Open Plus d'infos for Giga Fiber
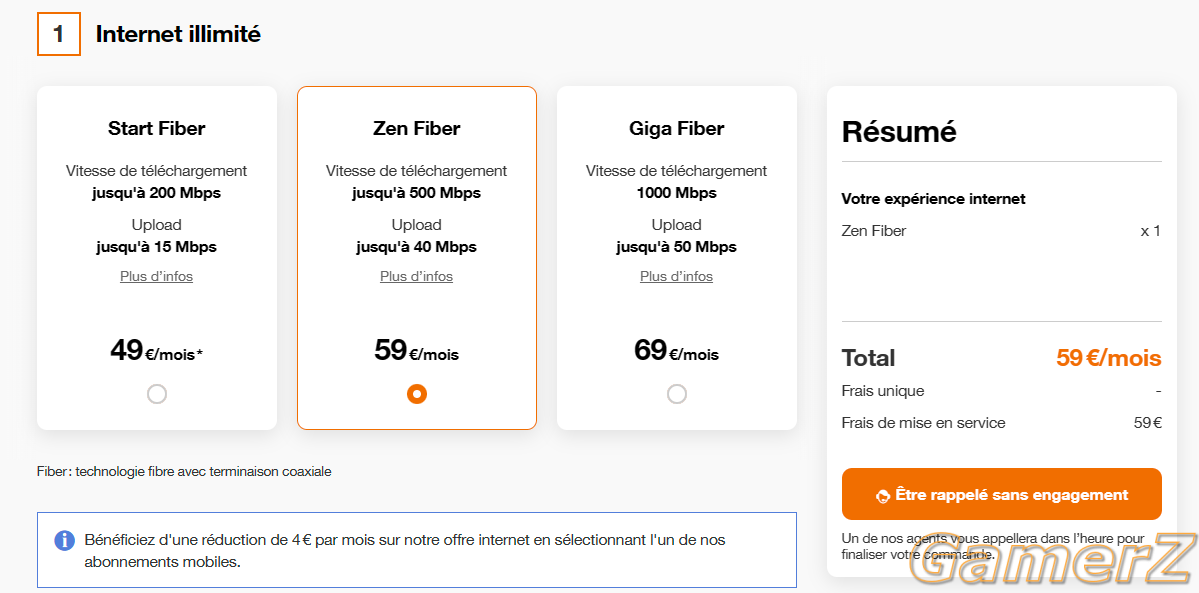1199x593 pixels. 677,276
